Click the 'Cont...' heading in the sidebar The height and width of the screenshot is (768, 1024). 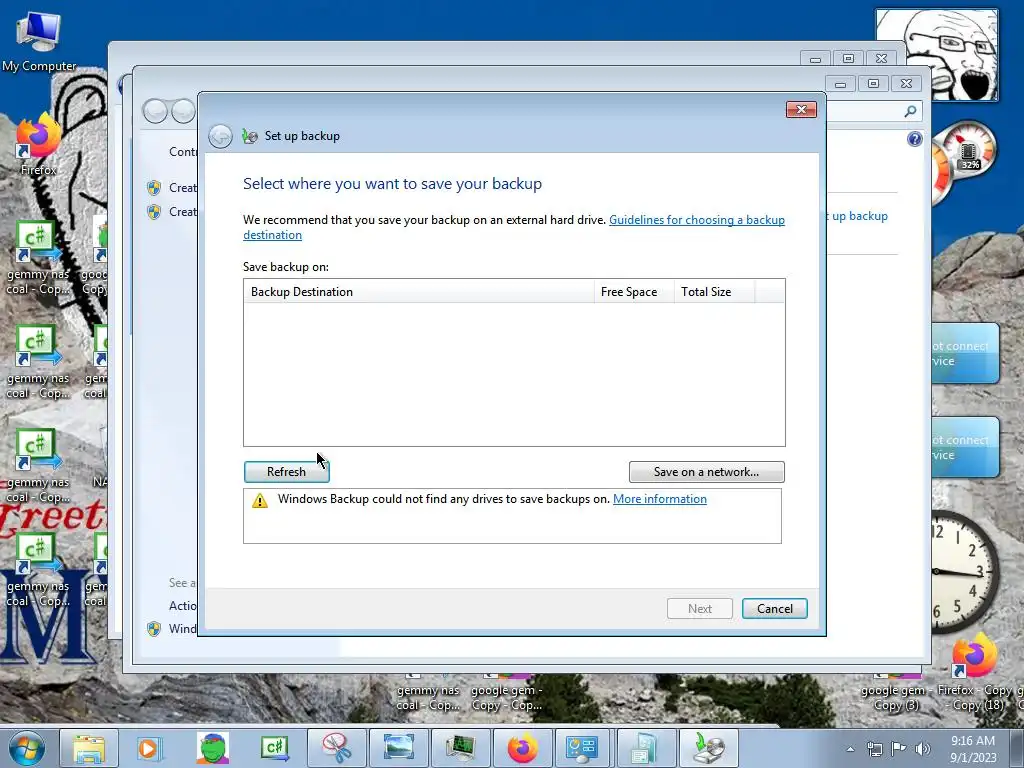click(x=182, y=152)
